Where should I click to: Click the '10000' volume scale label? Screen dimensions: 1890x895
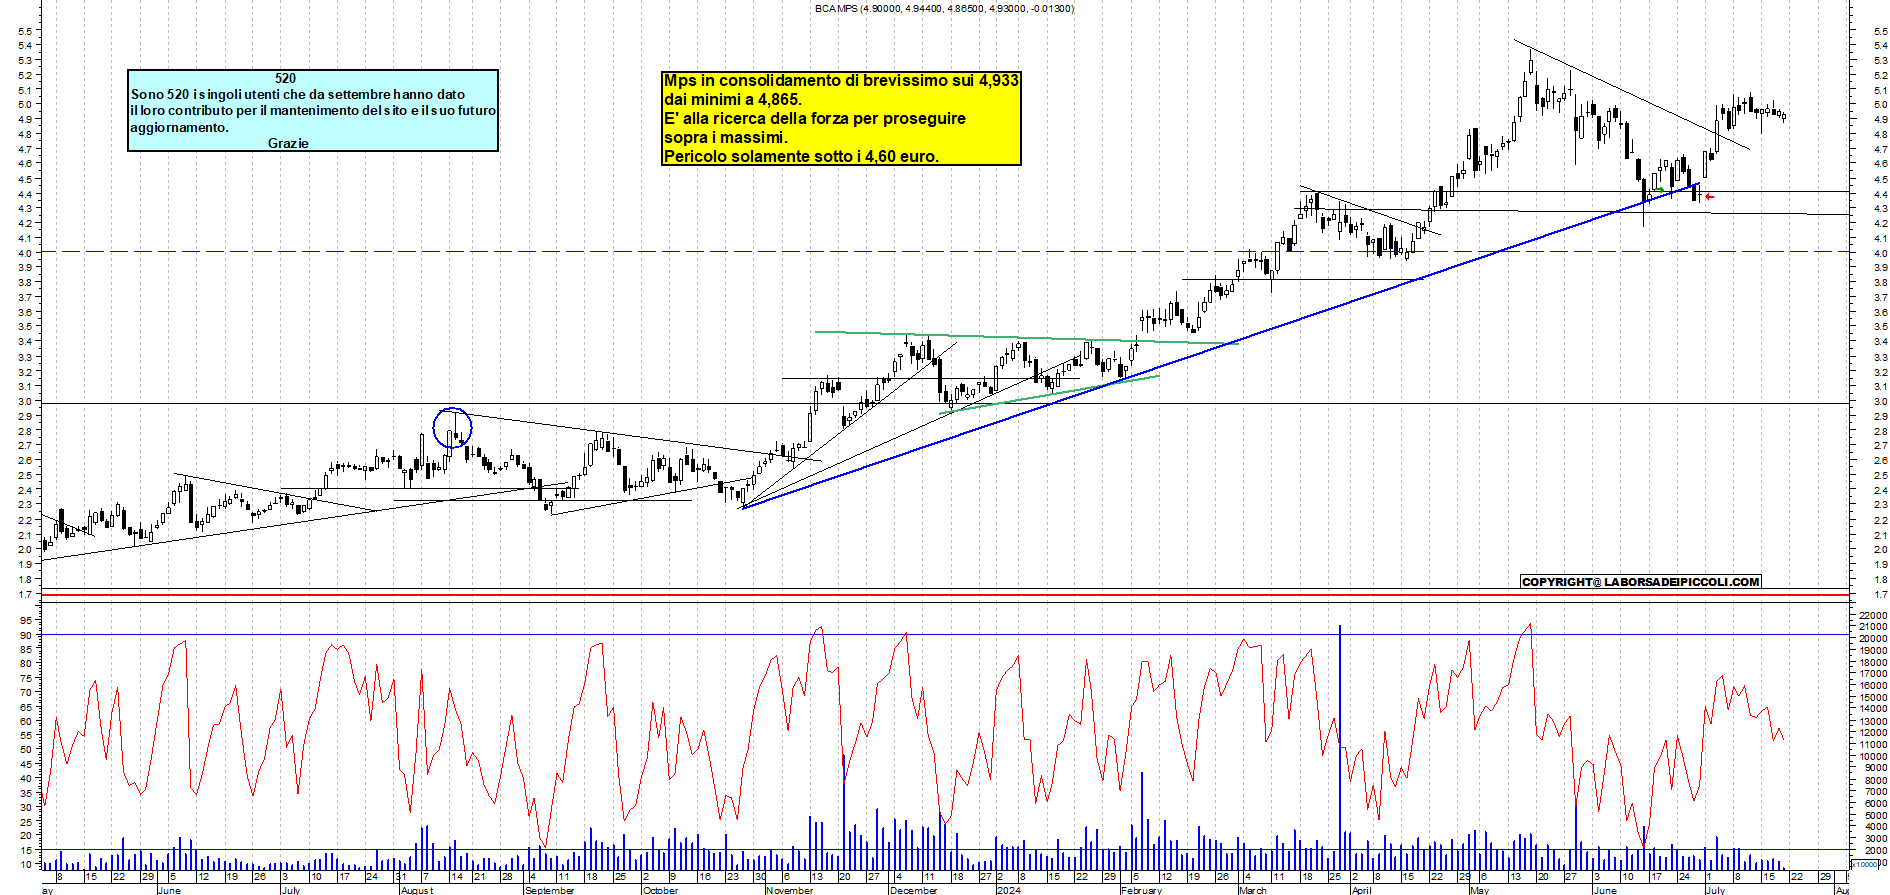point(1873,757)
